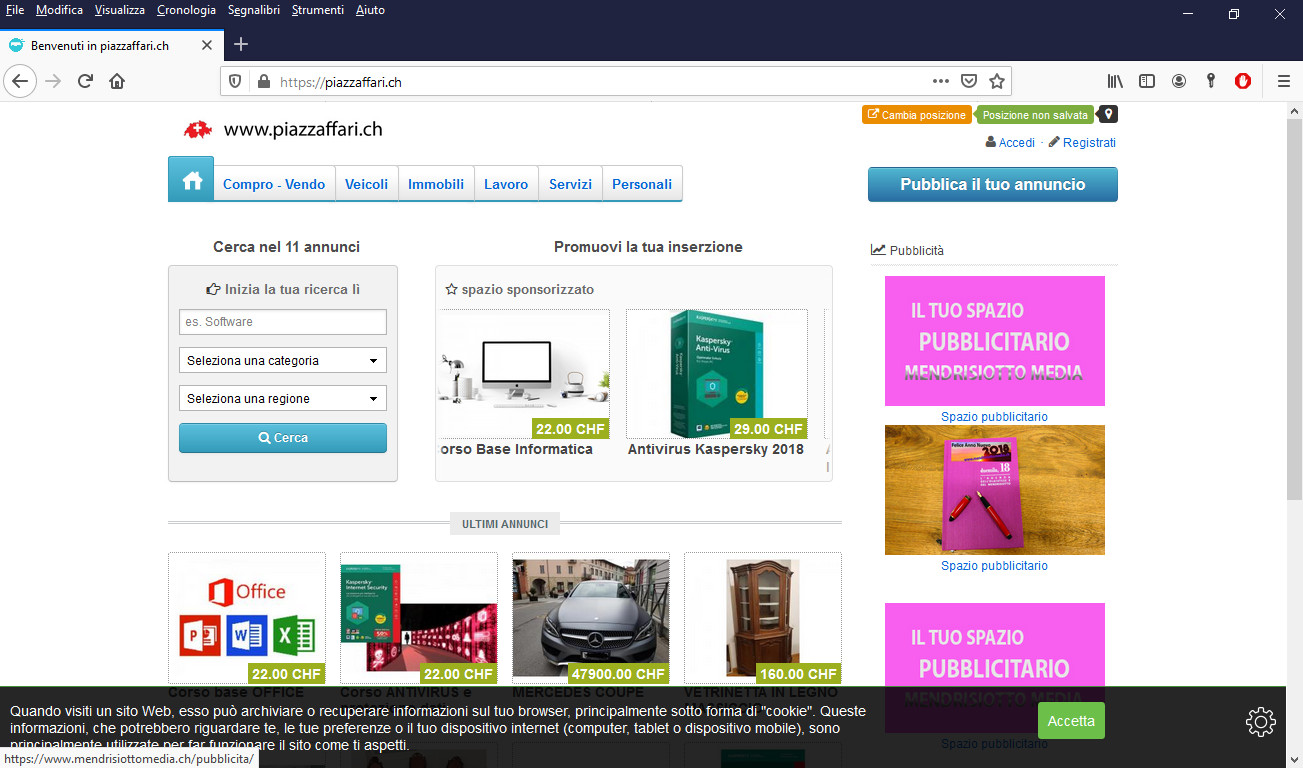Open the page actions three-dot menu

pos(940,82)
